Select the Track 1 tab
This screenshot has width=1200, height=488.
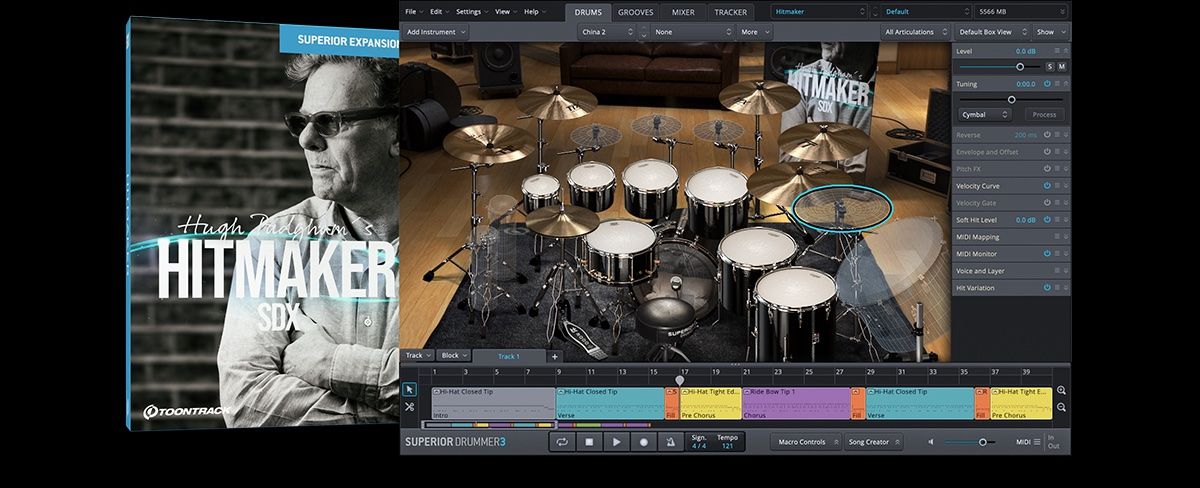tap(509, 356)
